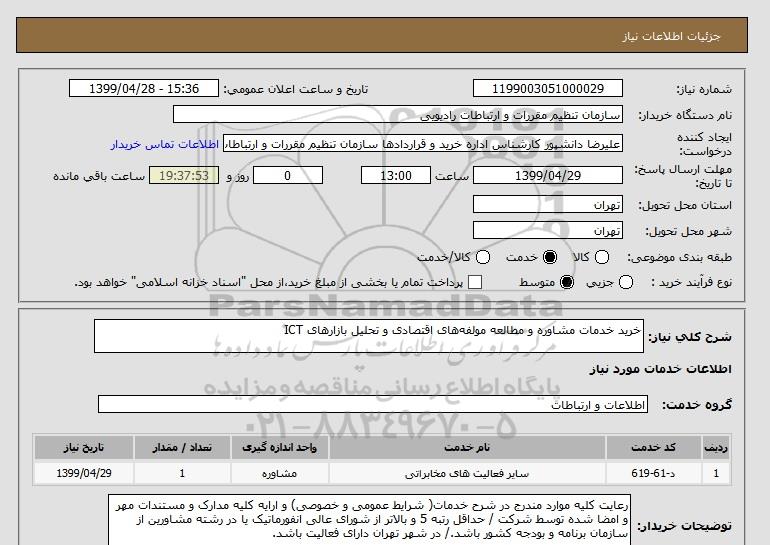Click the days remaining field showing 0
Image resolution: width=770 pixels, height=545 pixels.
click(x=288, y=175)
